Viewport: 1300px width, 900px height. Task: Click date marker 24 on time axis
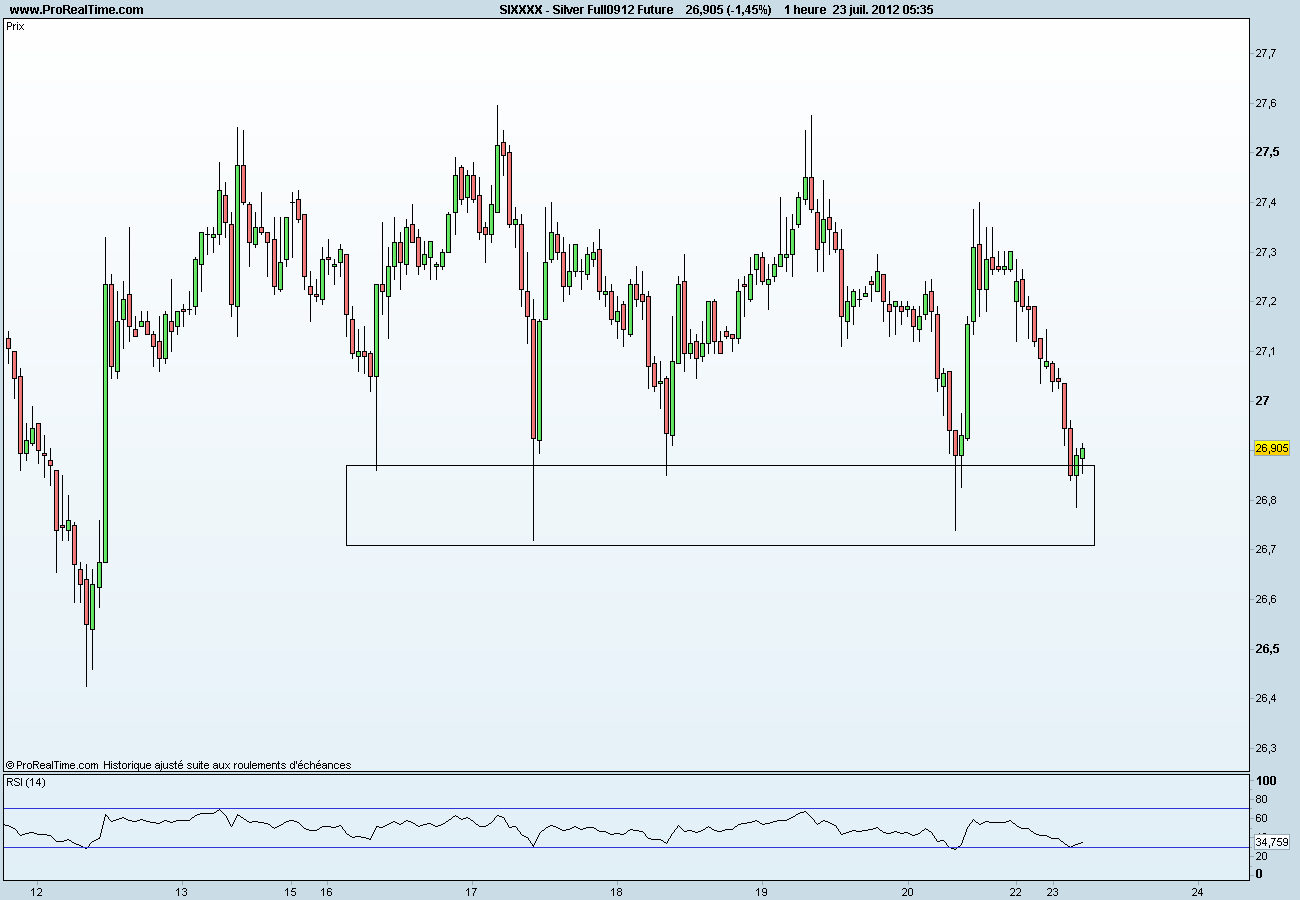pos(1198,891)
